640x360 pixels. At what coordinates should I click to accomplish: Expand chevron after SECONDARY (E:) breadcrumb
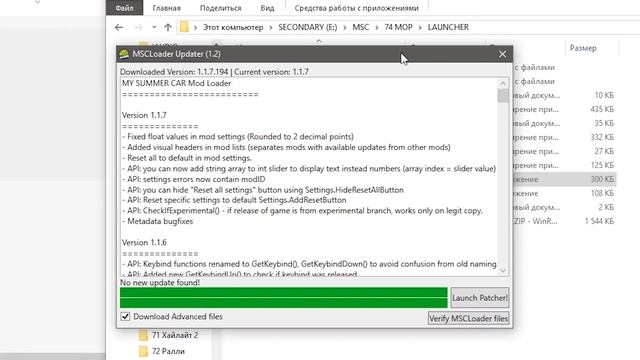coord(345,27)
